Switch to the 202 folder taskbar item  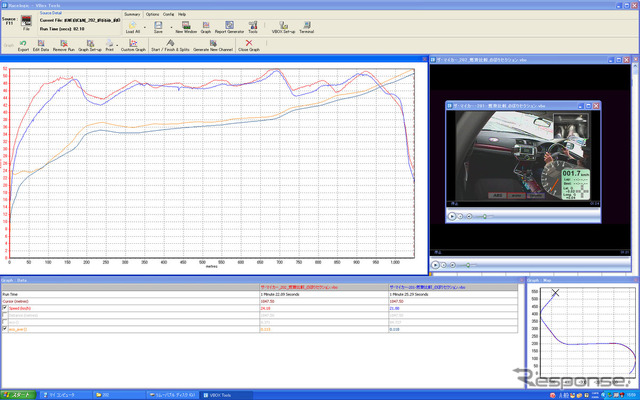119,395
